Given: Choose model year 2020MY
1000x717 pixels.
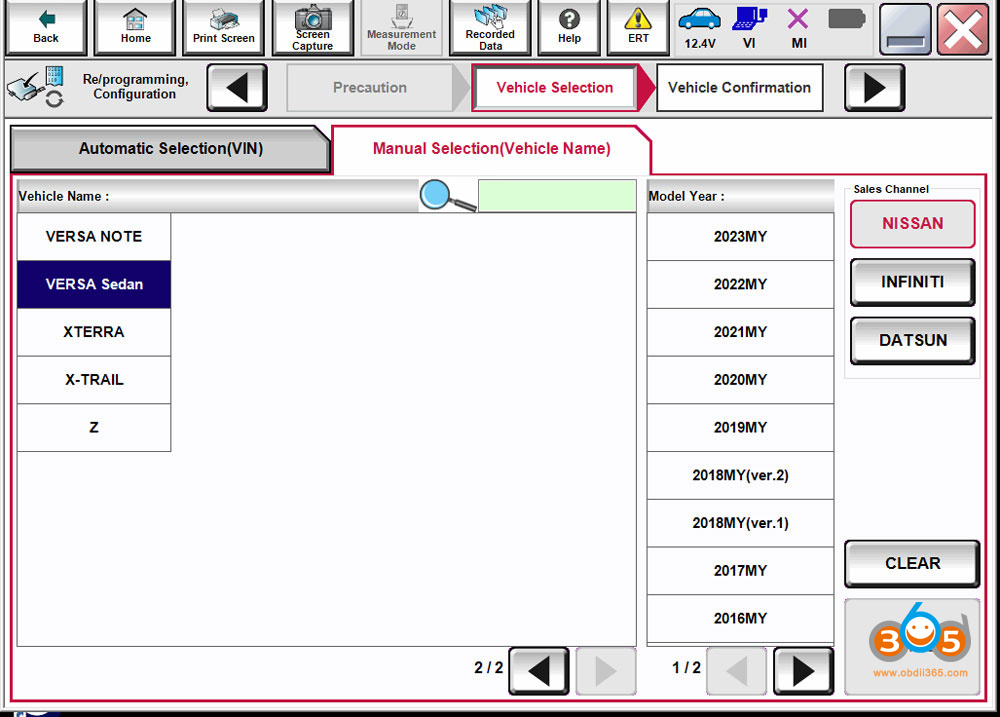Looking at the screenshot, I should (740, 380).
